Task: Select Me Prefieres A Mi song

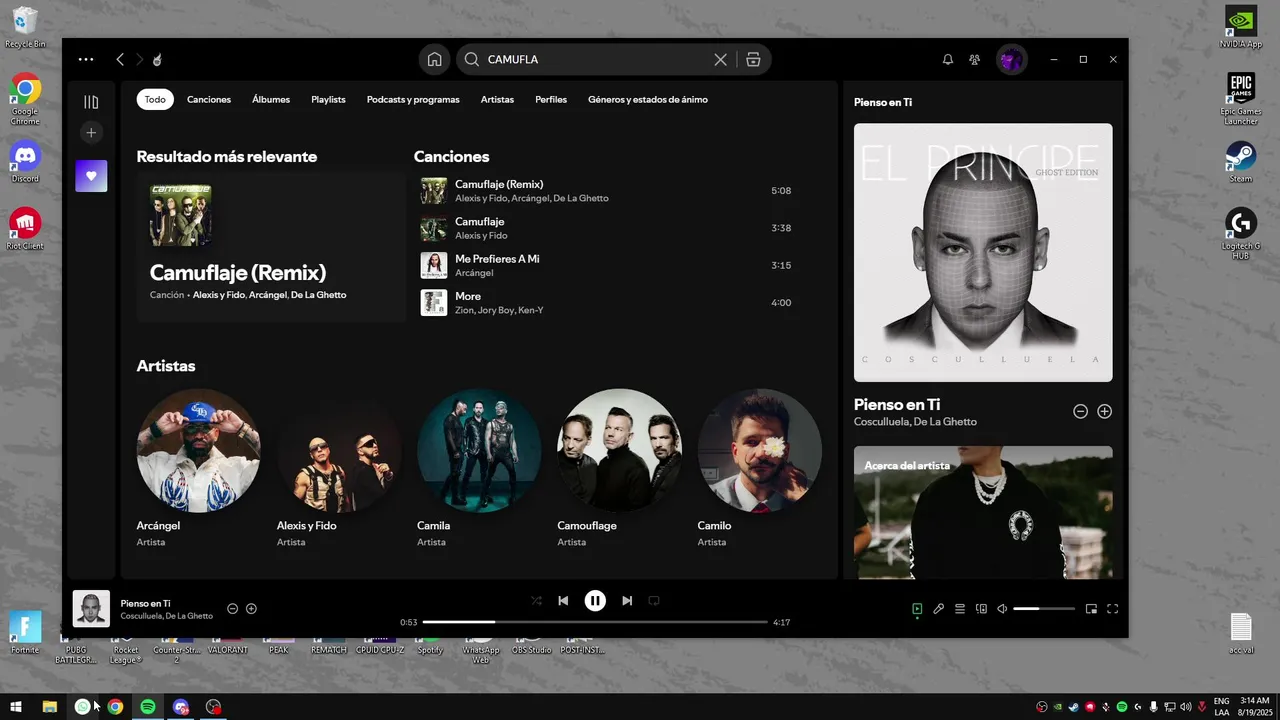Action: [x=610, y=265]
